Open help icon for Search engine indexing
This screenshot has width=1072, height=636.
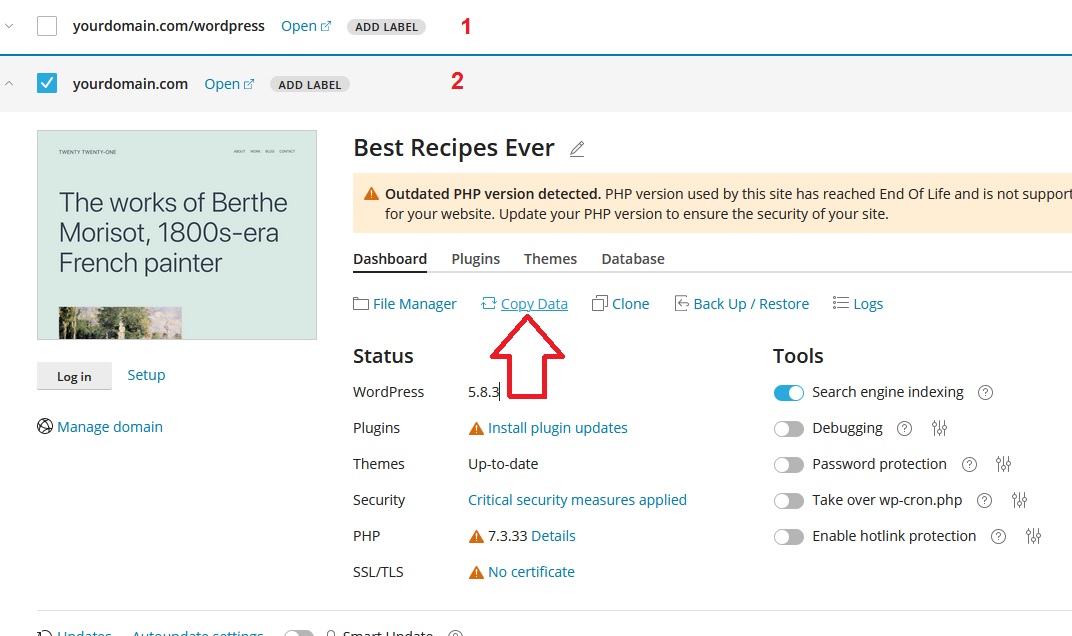tap(985, 392)
